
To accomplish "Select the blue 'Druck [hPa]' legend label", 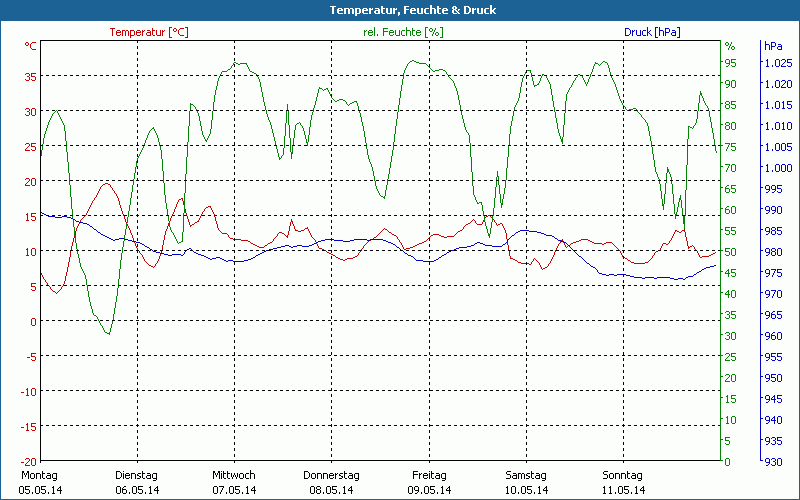I will click(652, 32).
